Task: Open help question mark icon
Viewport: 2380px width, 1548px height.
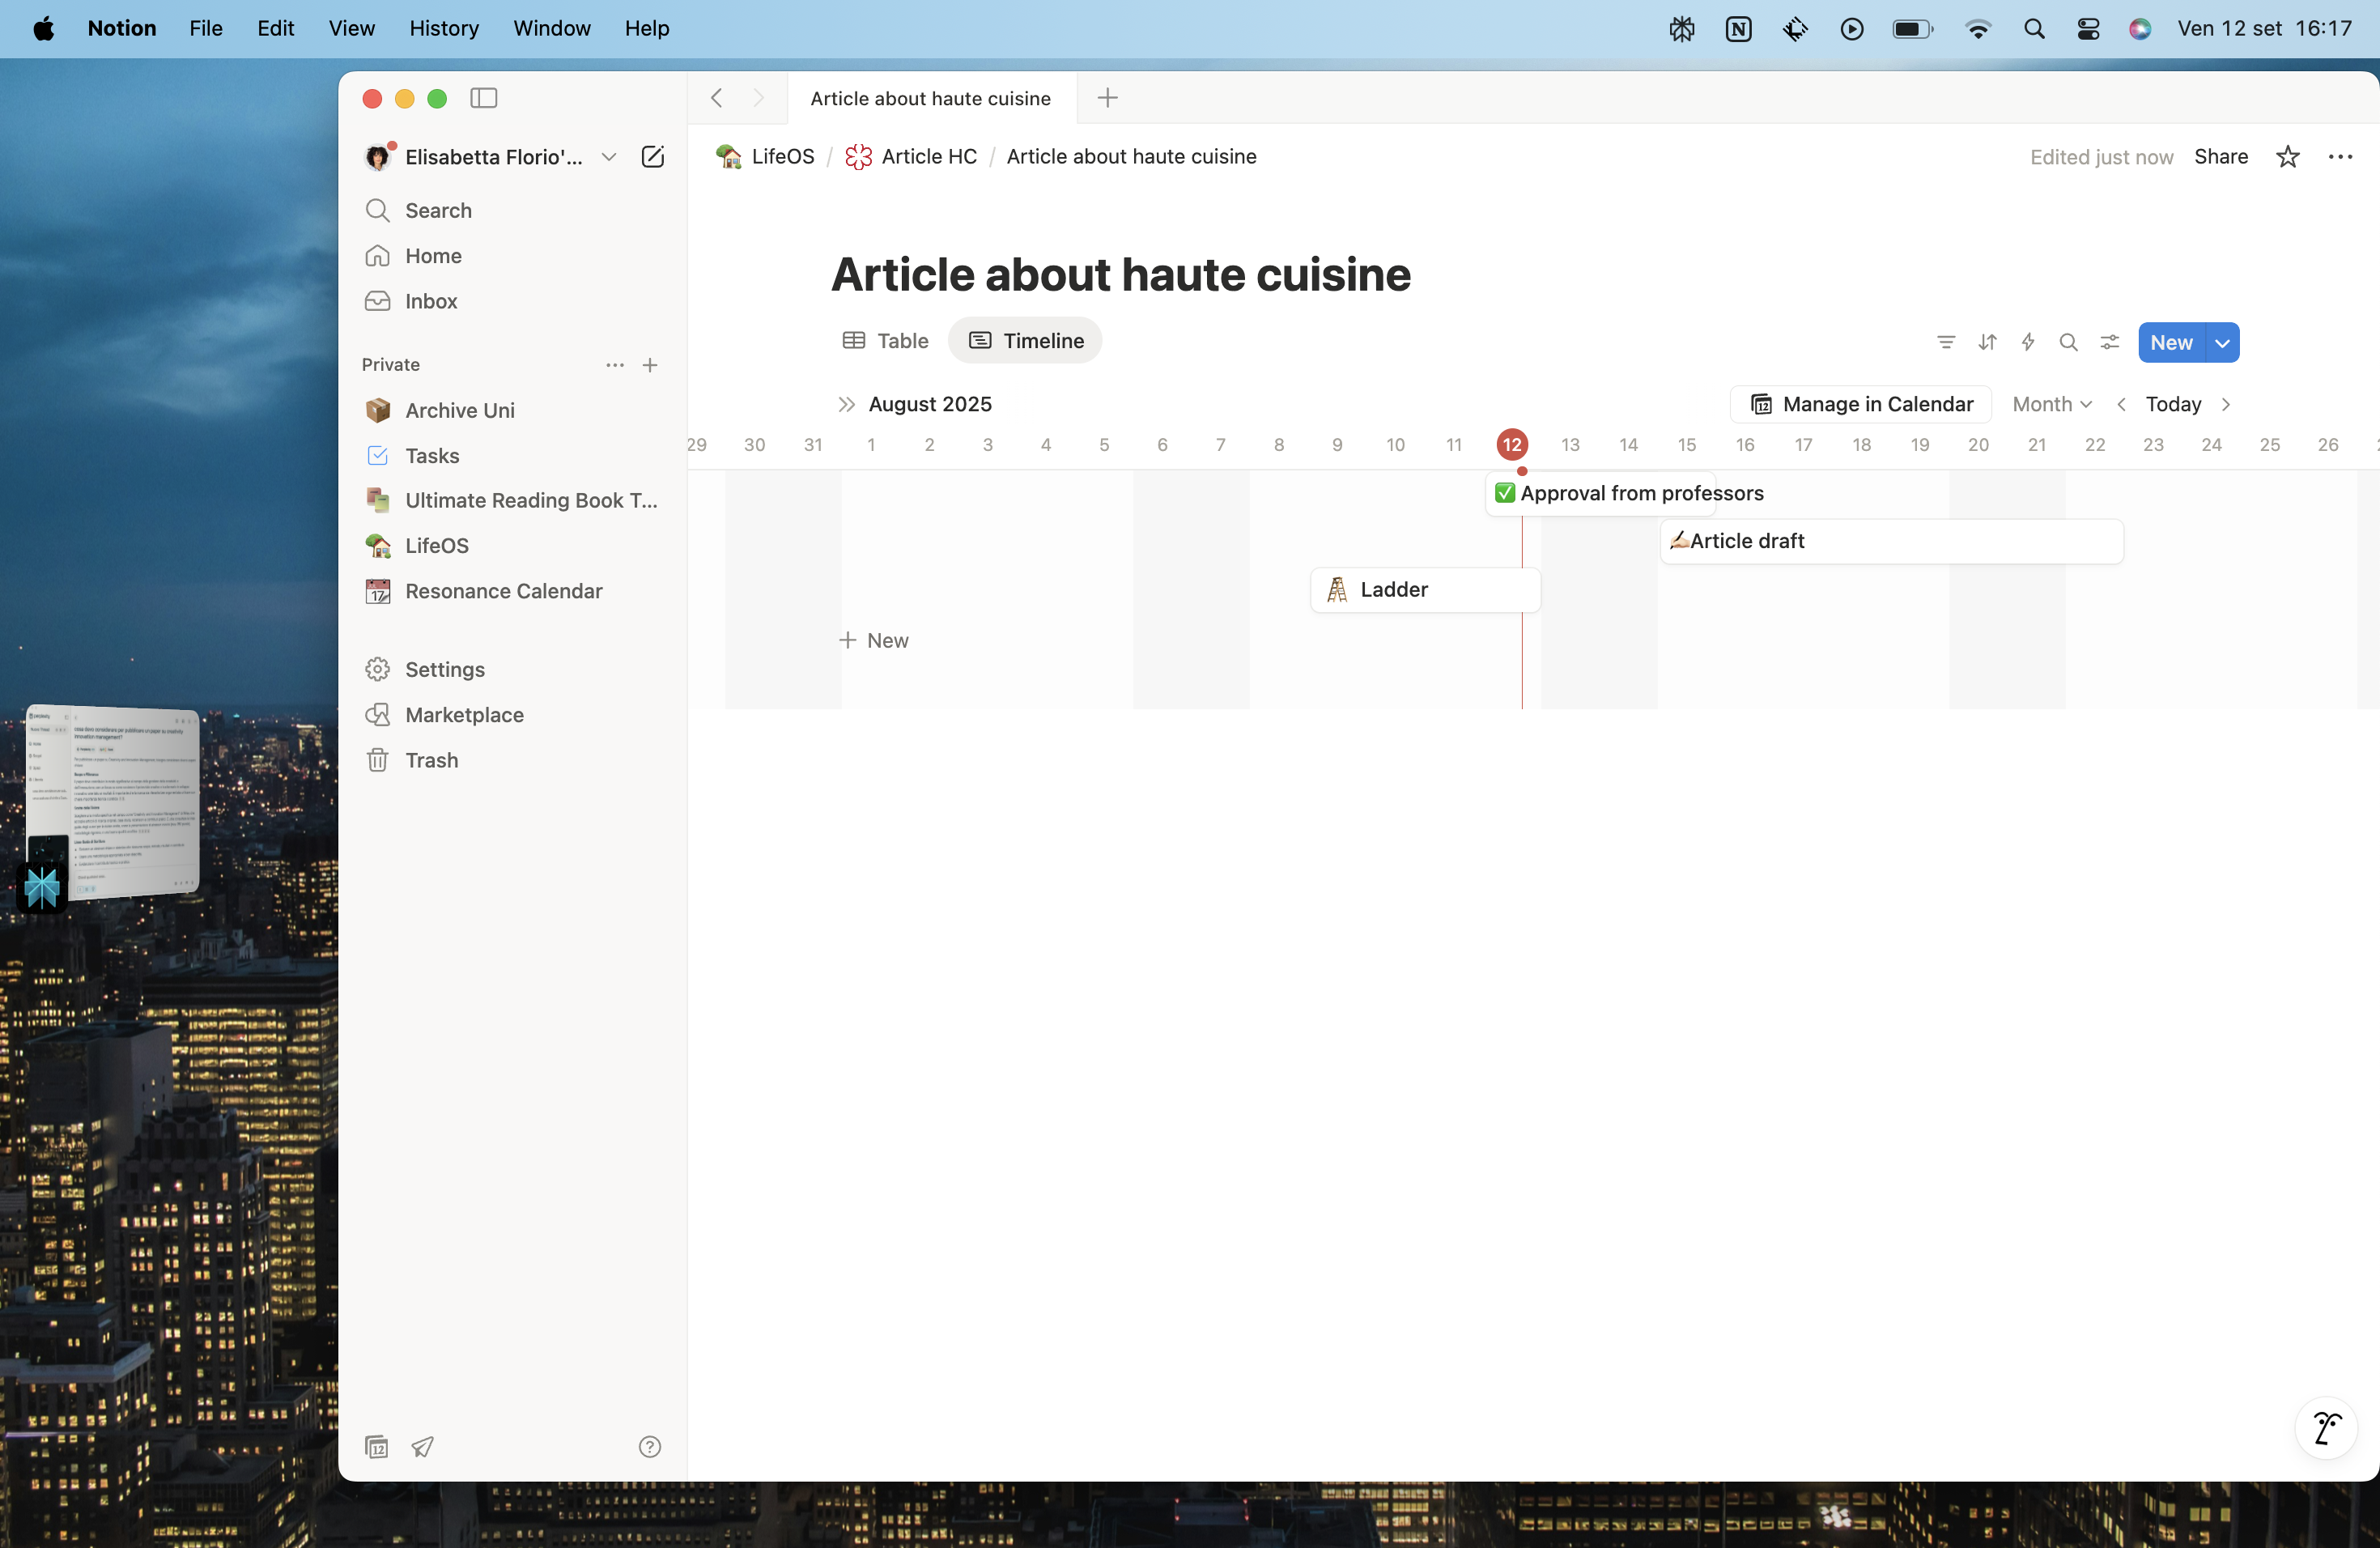Action: [x=649, y=1446]
